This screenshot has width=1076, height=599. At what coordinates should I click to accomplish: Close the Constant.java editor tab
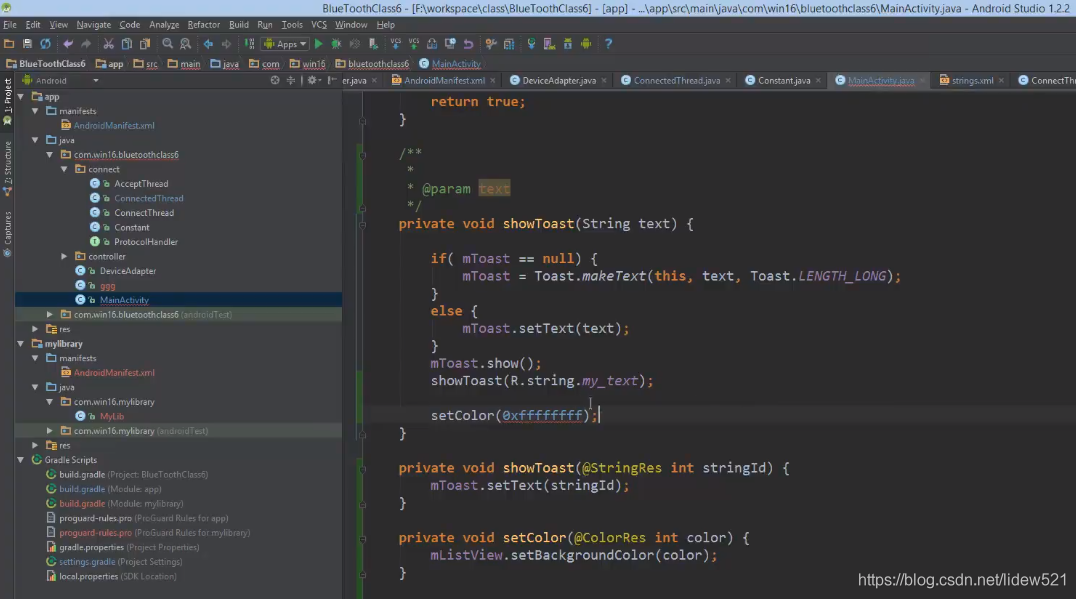819,80
